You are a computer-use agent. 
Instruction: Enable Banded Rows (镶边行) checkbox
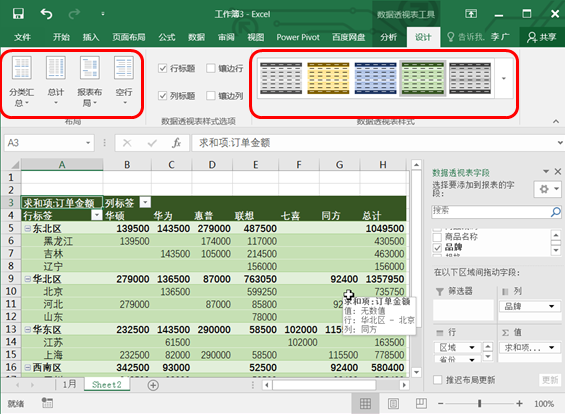tap(210, 68)
